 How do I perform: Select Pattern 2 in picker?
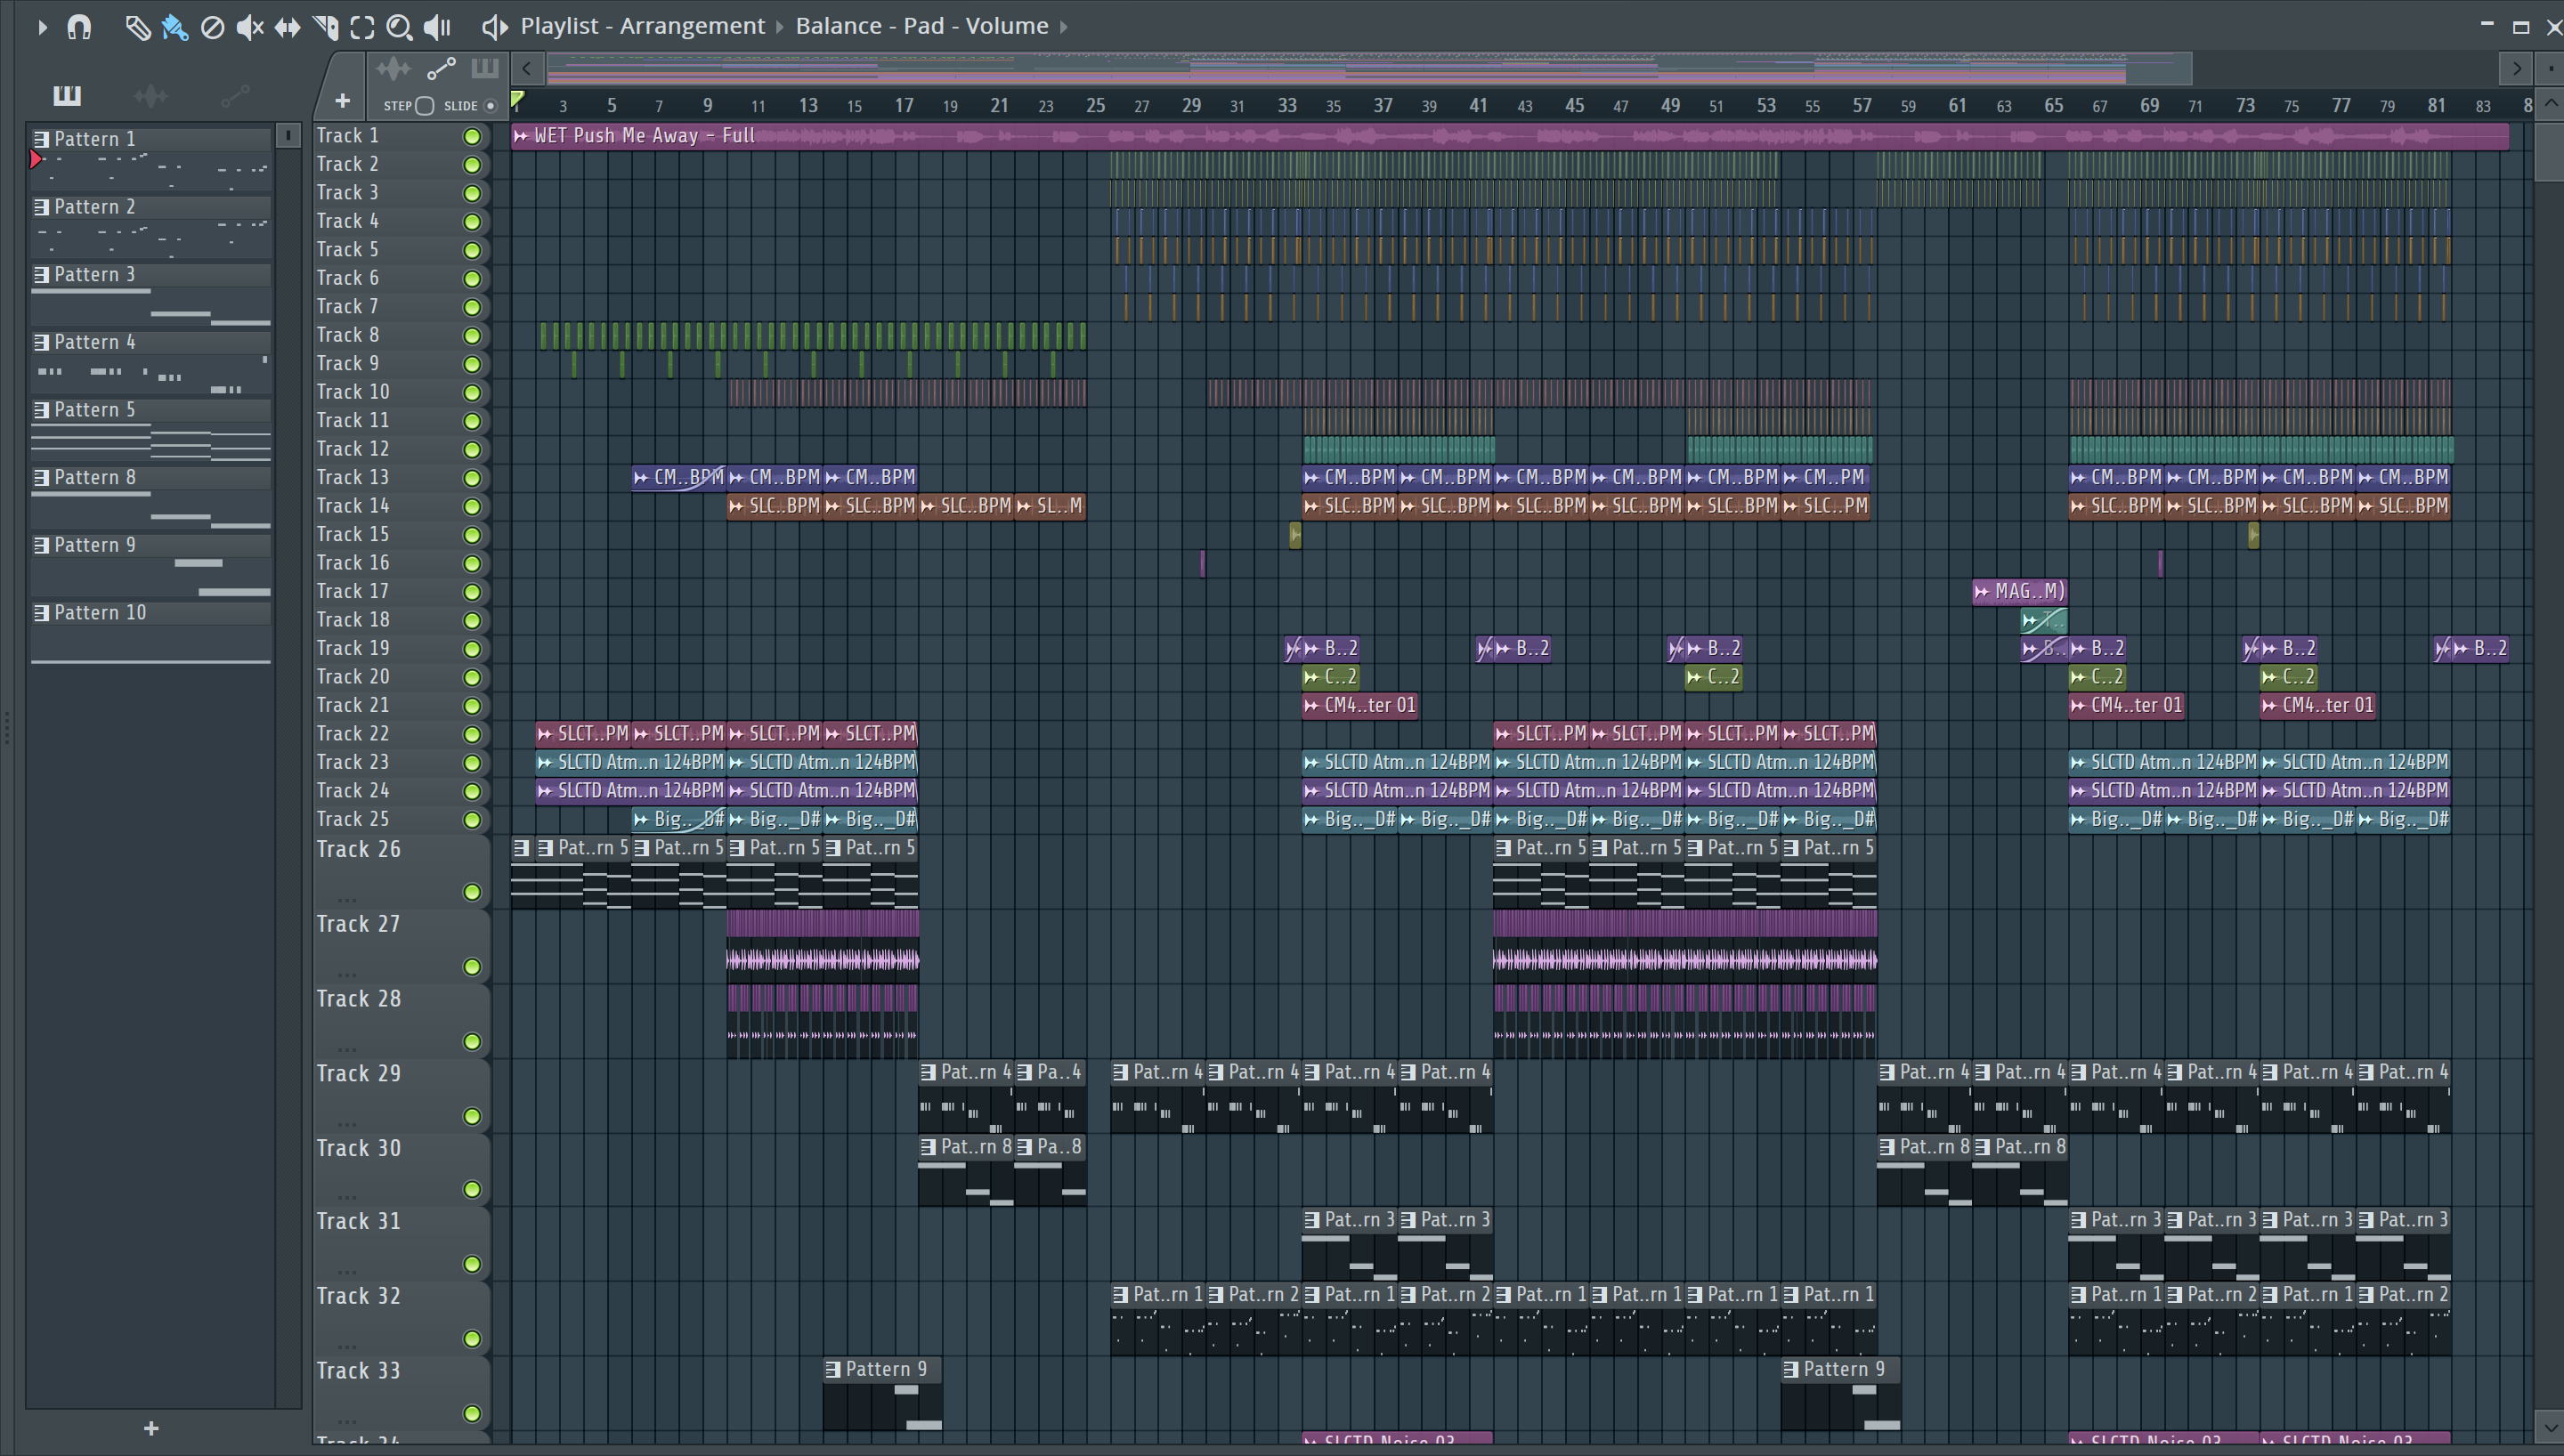pyautogui.click(x=151, y=207)
